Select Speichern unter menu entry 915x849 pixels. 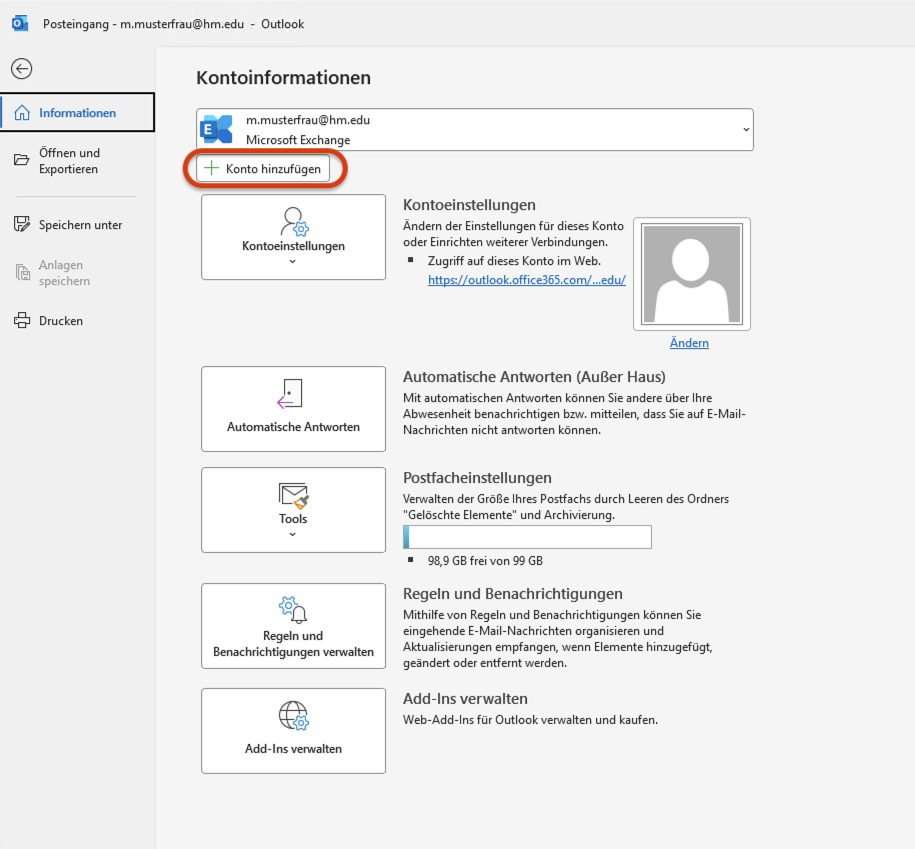(x=78, y=225)
